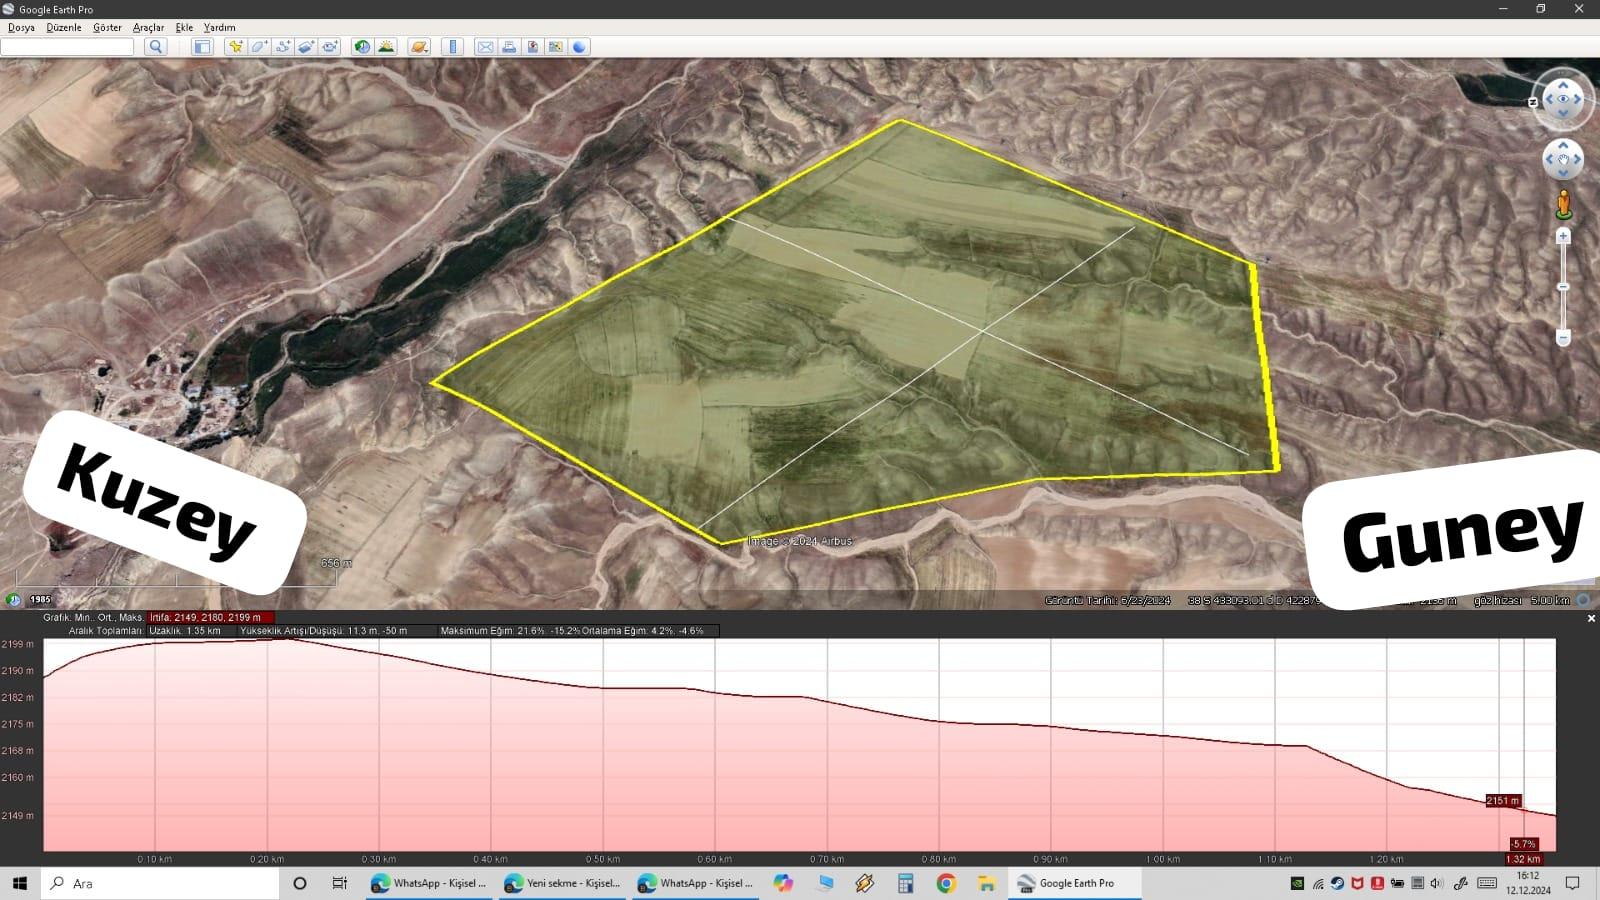This screenshot has height=900, width=1600.
Task: Open the Araçlar menu
Action: click(x=148, y=28)
